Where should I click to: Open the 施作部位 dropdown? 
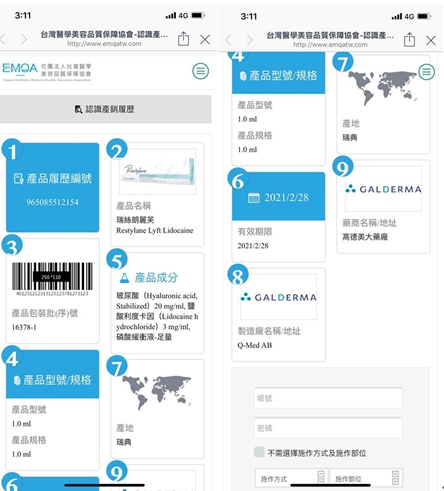coord(366,479)
